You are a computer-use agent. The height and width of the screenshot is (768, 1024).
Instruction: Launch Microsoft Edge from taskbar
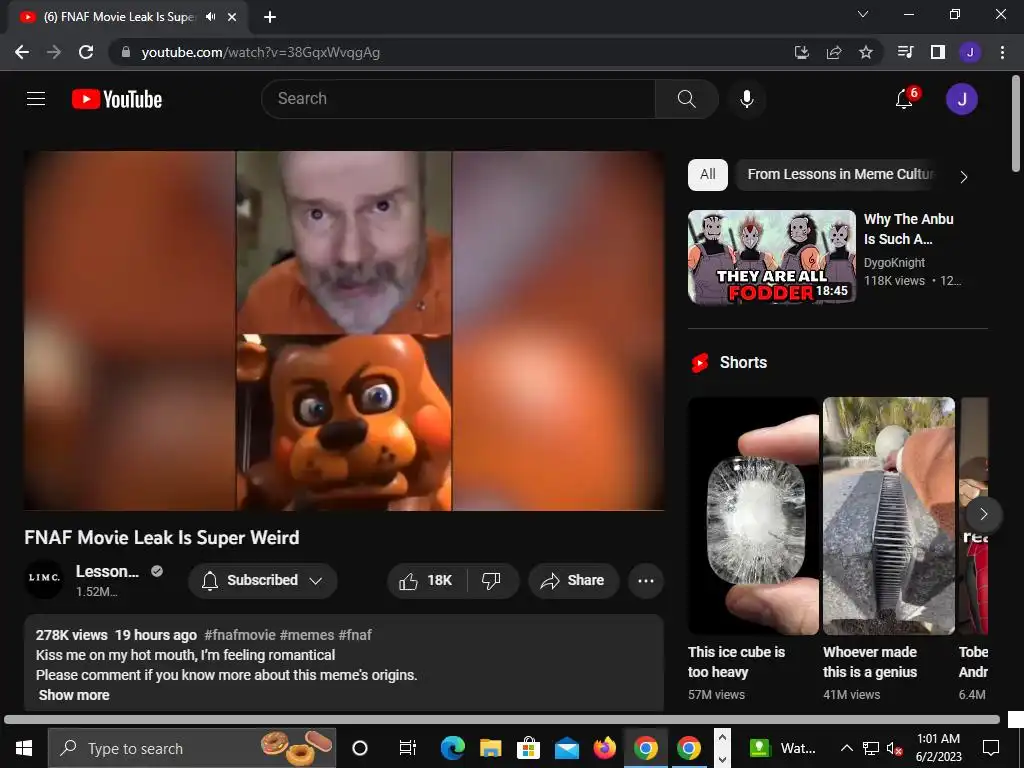(x=452, y=748)
